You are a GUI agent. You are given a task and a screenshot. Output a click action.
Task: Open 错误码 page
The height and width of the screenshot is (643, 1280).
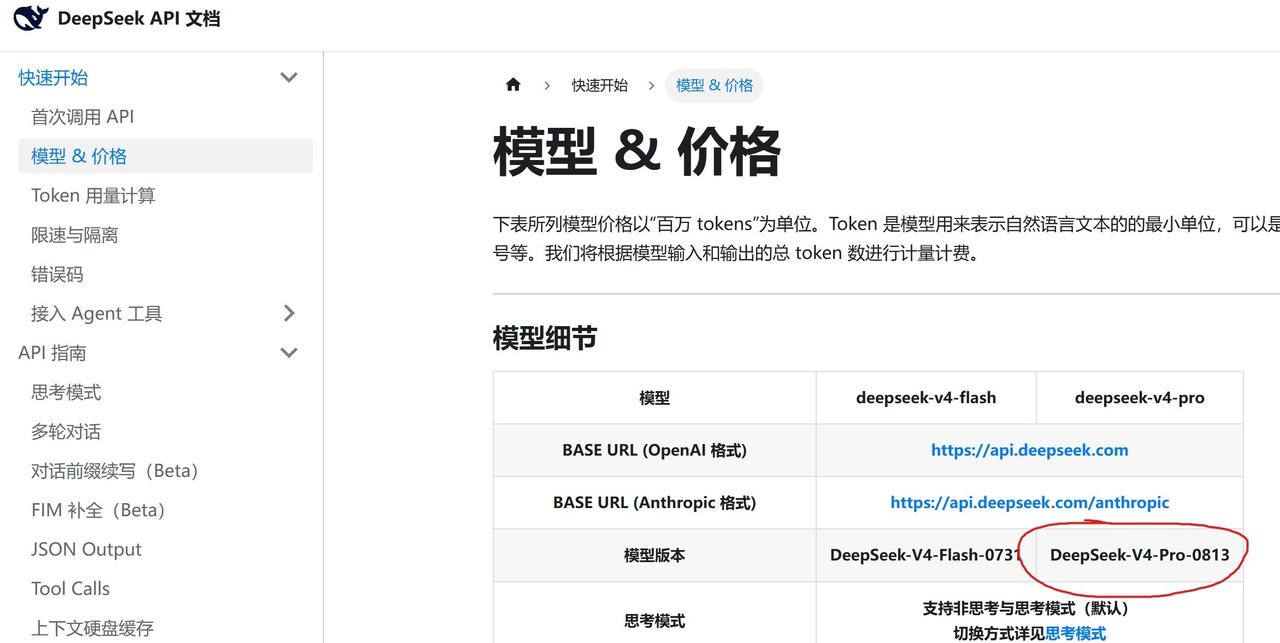pos(57,274)
